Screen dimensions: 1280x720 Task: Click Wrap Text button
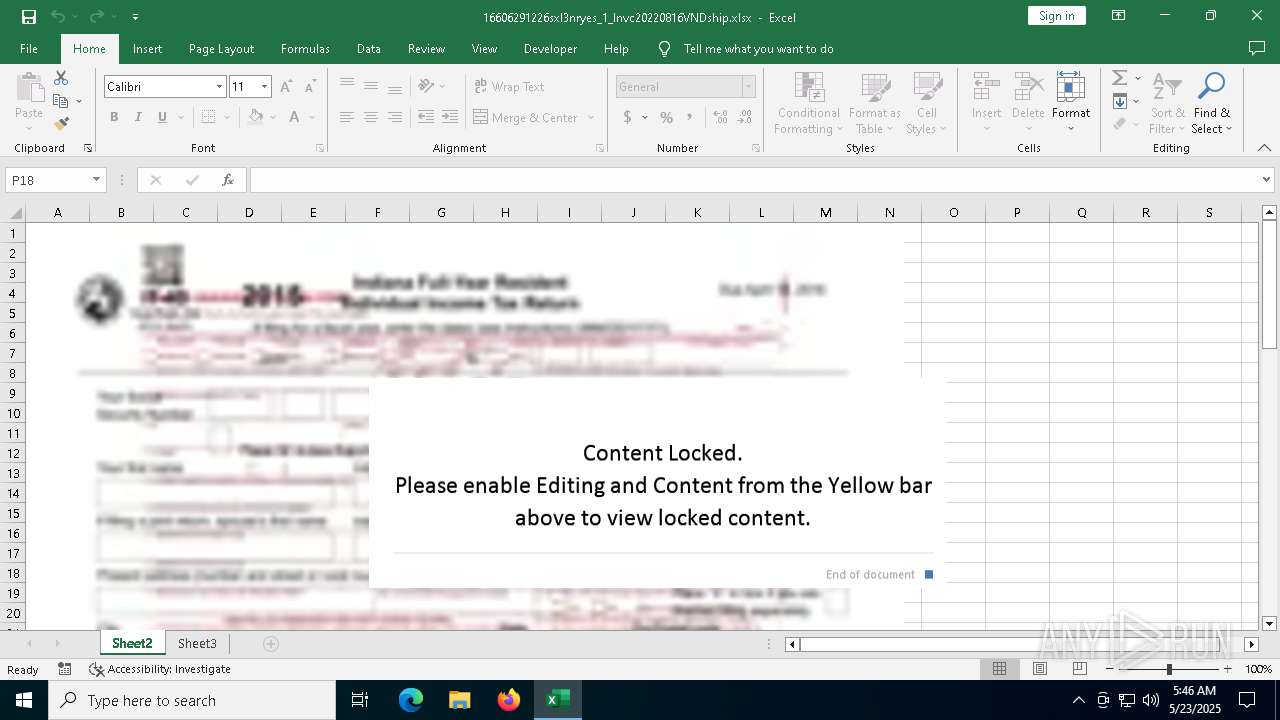click(x=509, y=86)
